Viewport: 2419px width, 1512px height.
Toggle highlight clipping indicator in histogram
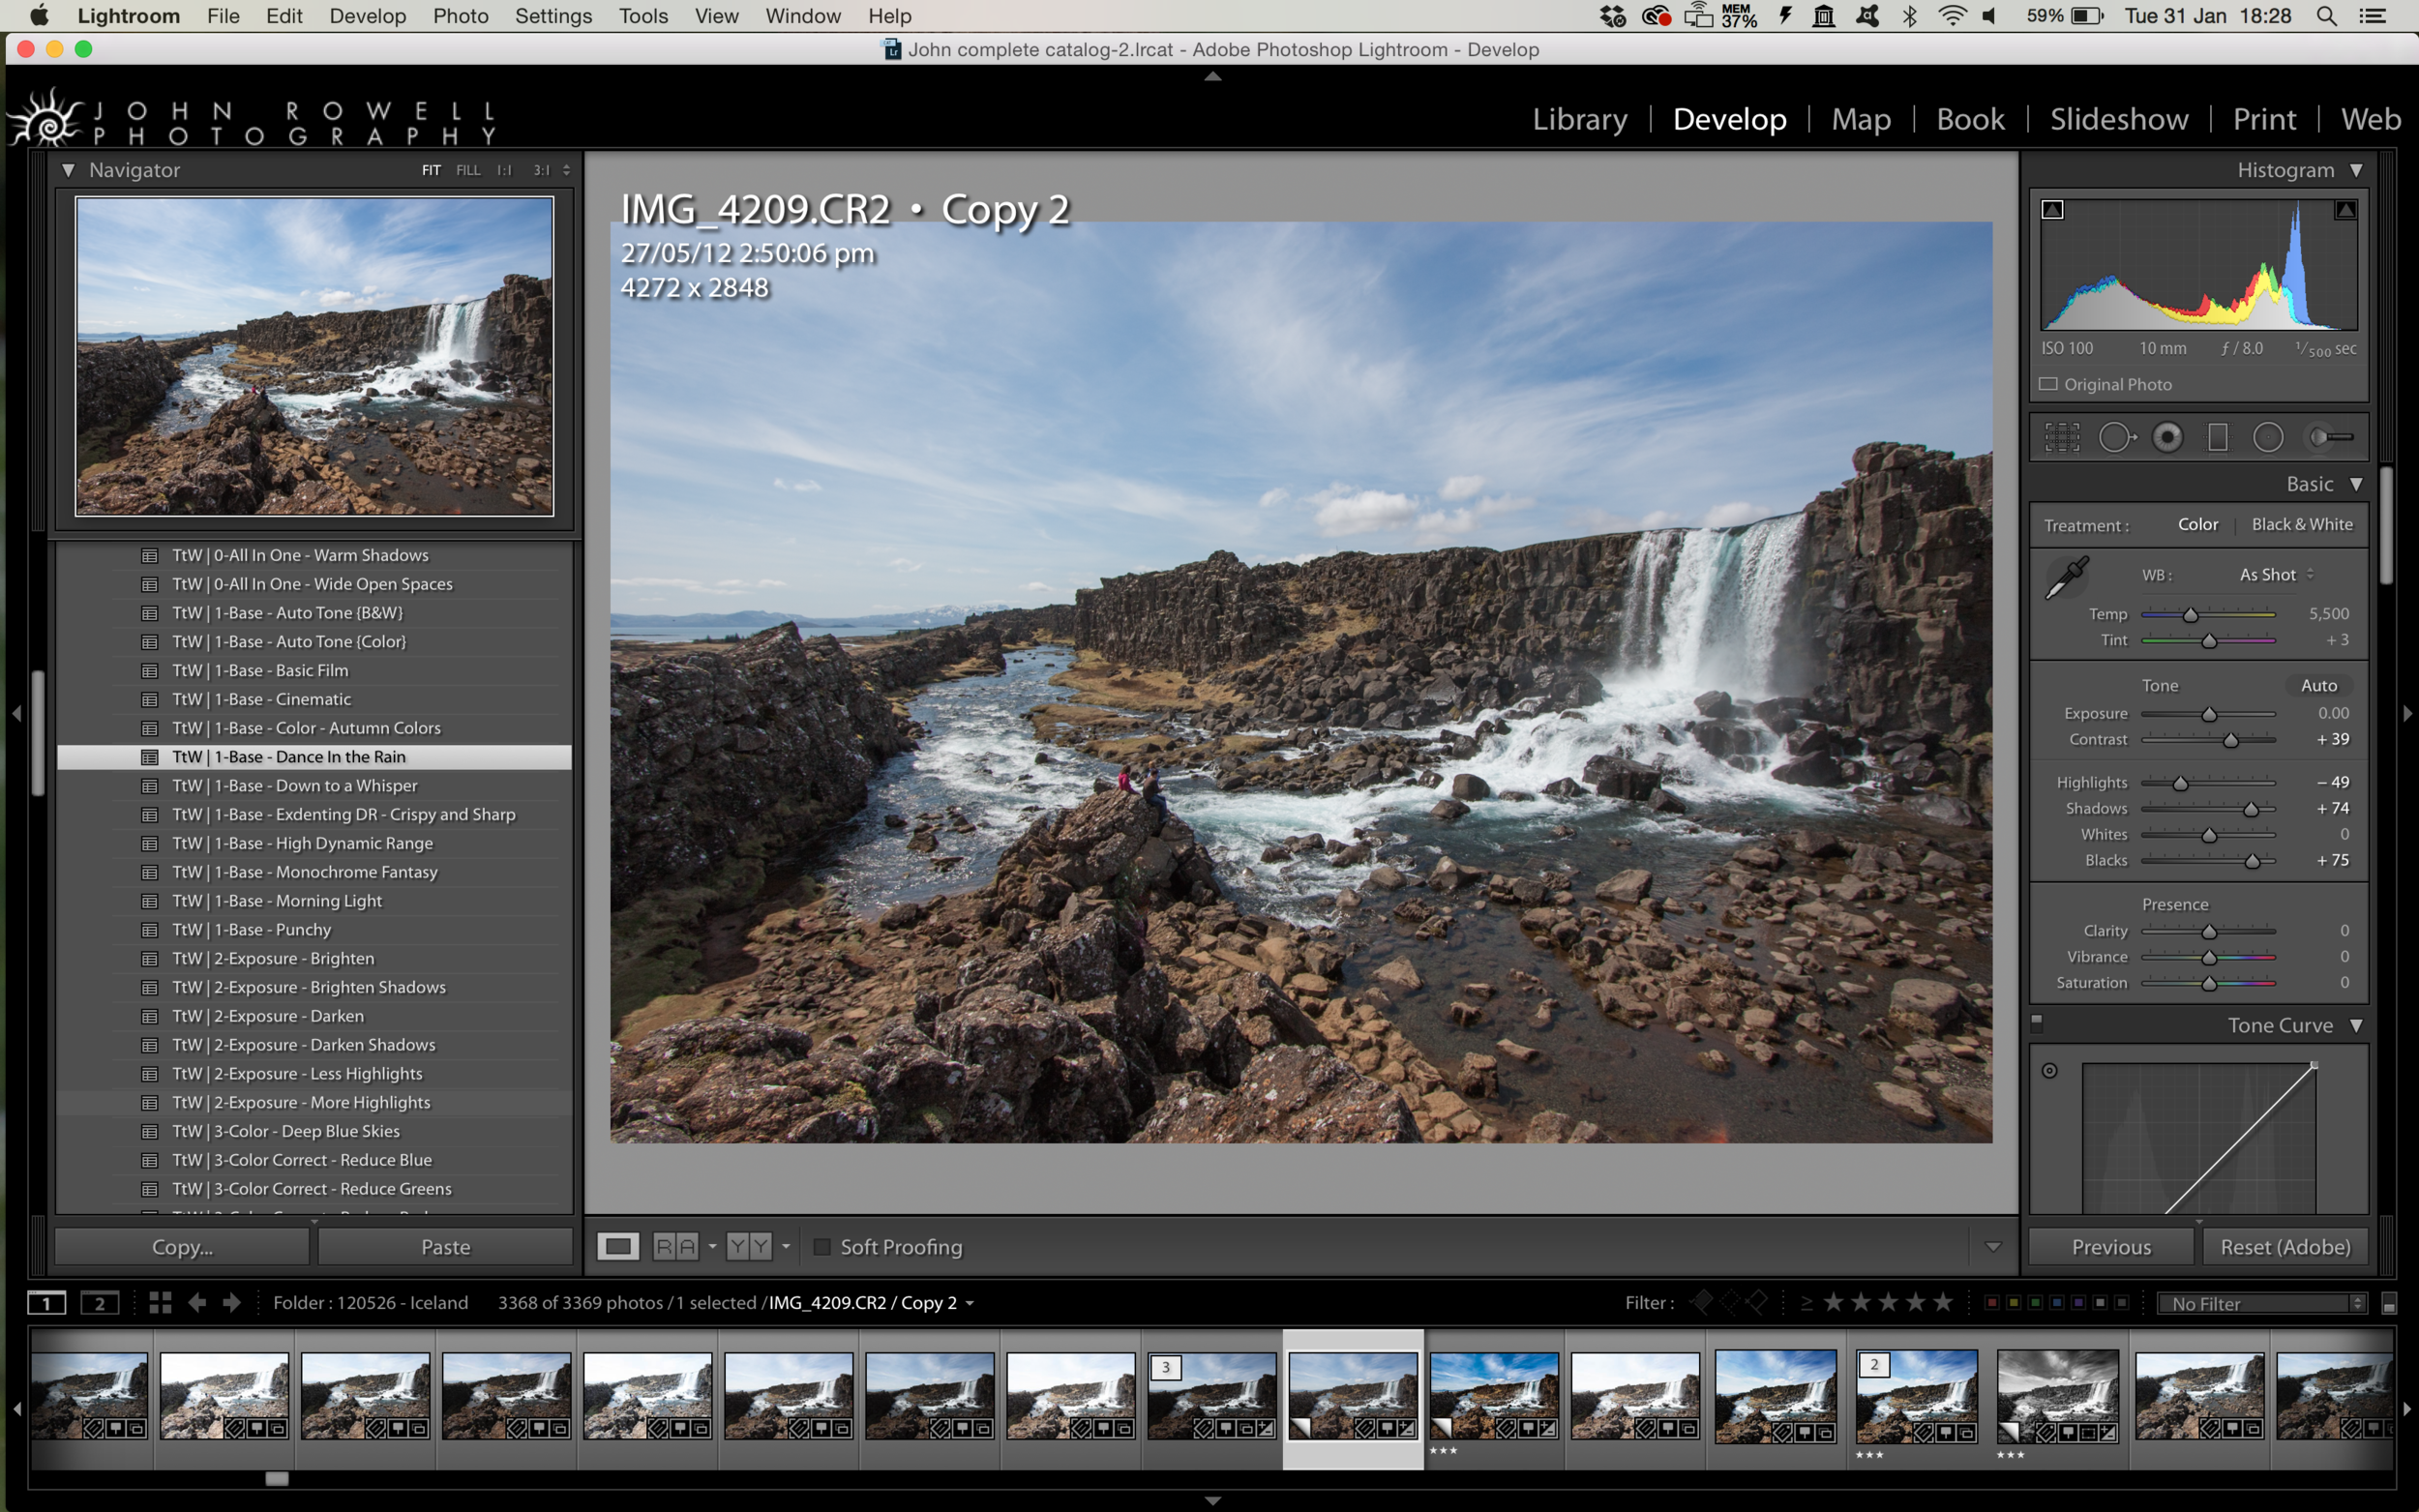pos(2345,210)
